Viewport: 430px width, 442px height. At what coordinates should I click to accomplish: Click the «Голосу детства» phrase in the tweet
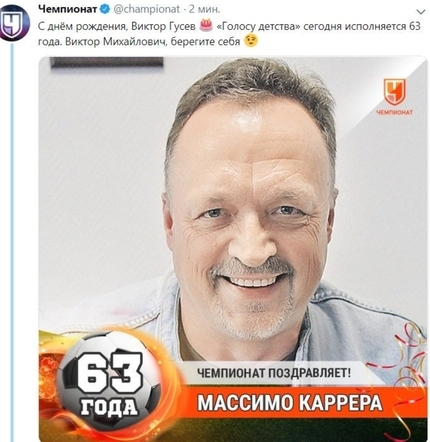point(258,26)
